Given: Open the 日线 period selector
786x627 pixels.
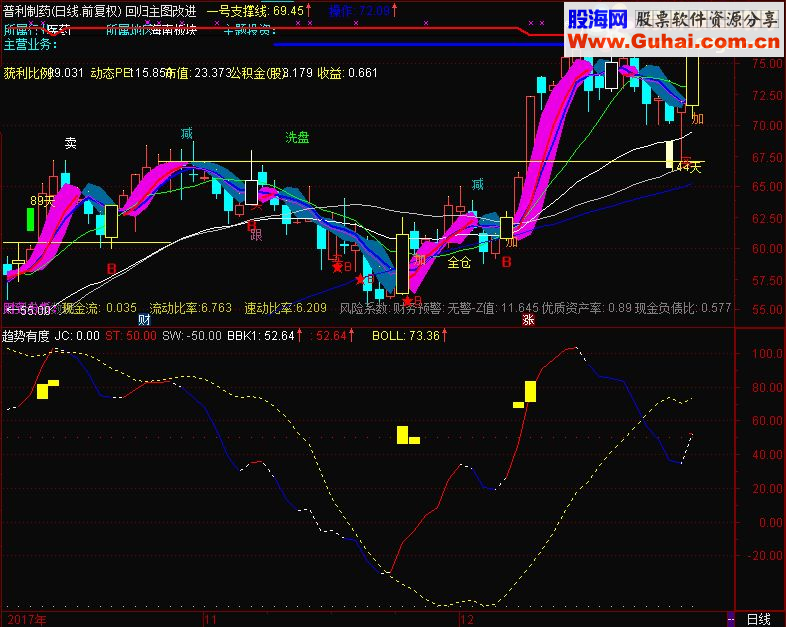Looking at the screenshot, I should point(758,619).
